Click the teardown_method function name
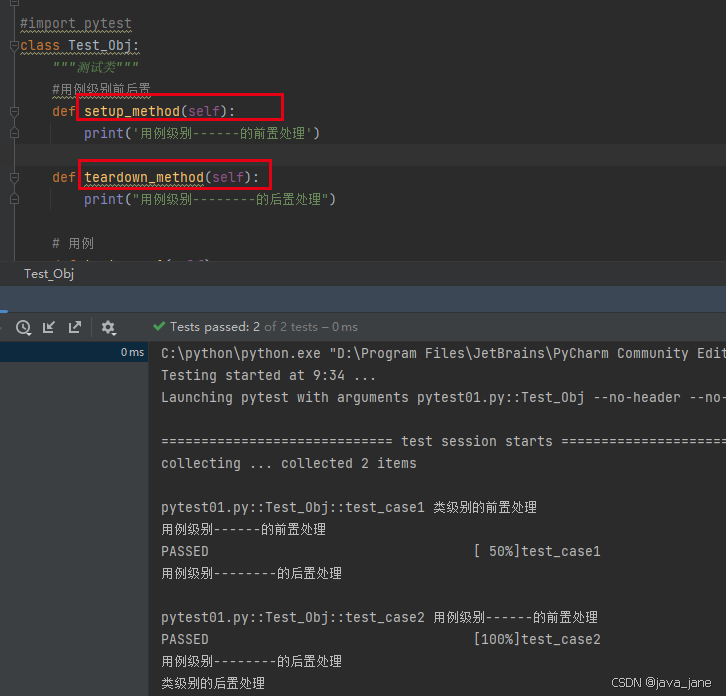The image size is (726, 696). click(x=144, y=177)
